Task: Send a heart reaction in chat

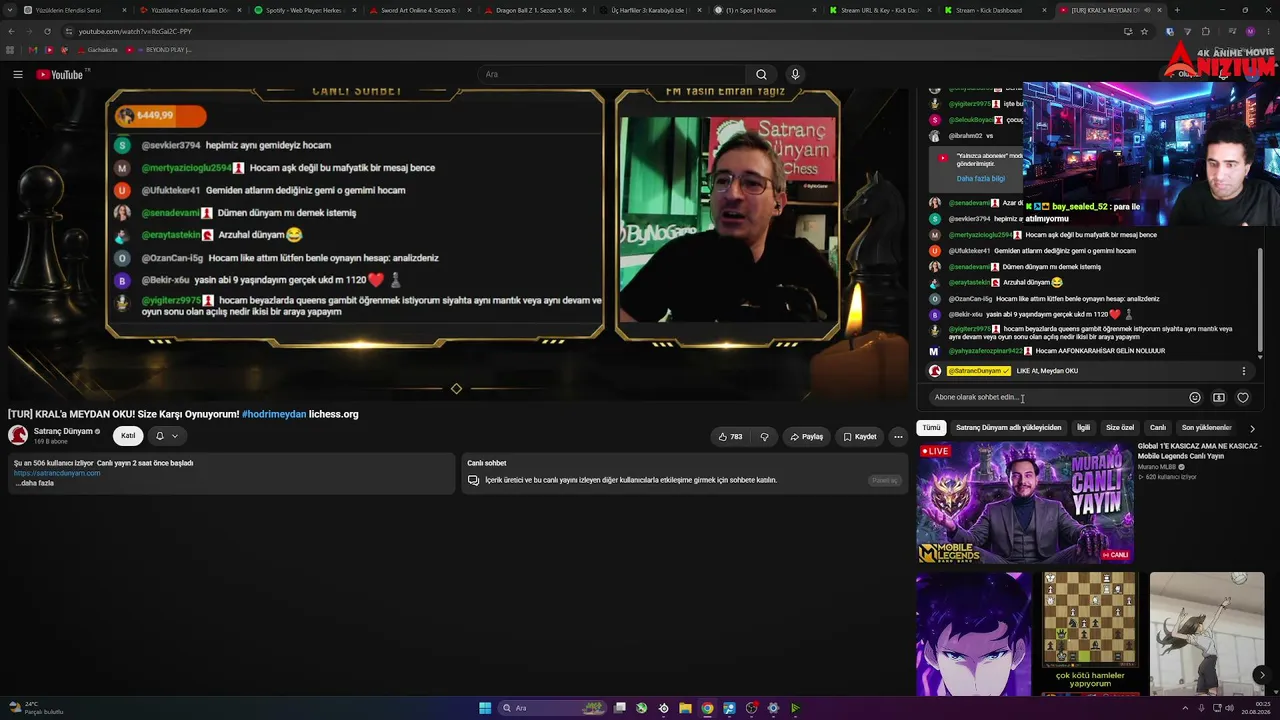Action: coord(1243,397)
